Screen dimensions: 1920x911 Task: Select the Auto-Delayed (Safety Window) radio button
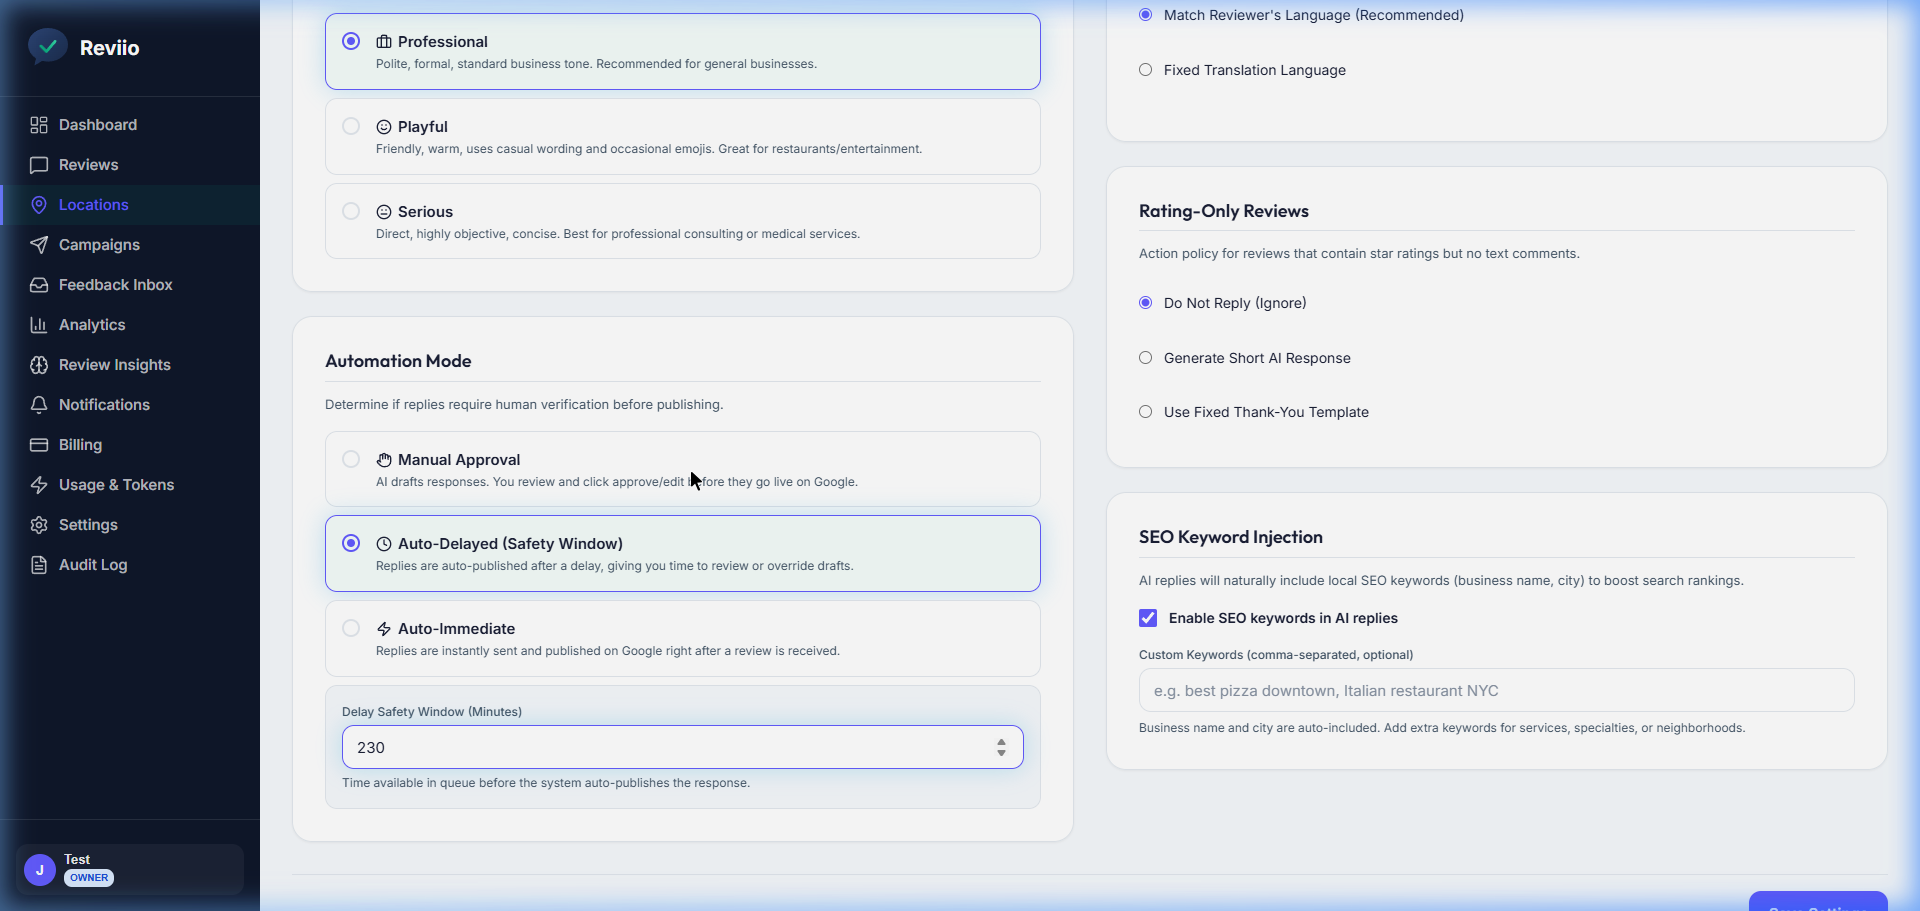pos(351,543)
